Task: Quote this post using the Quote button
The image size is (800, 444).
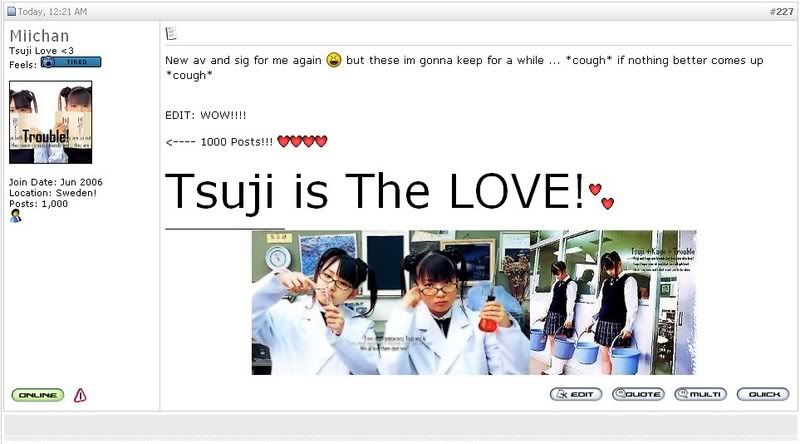Action: point(638,394)
